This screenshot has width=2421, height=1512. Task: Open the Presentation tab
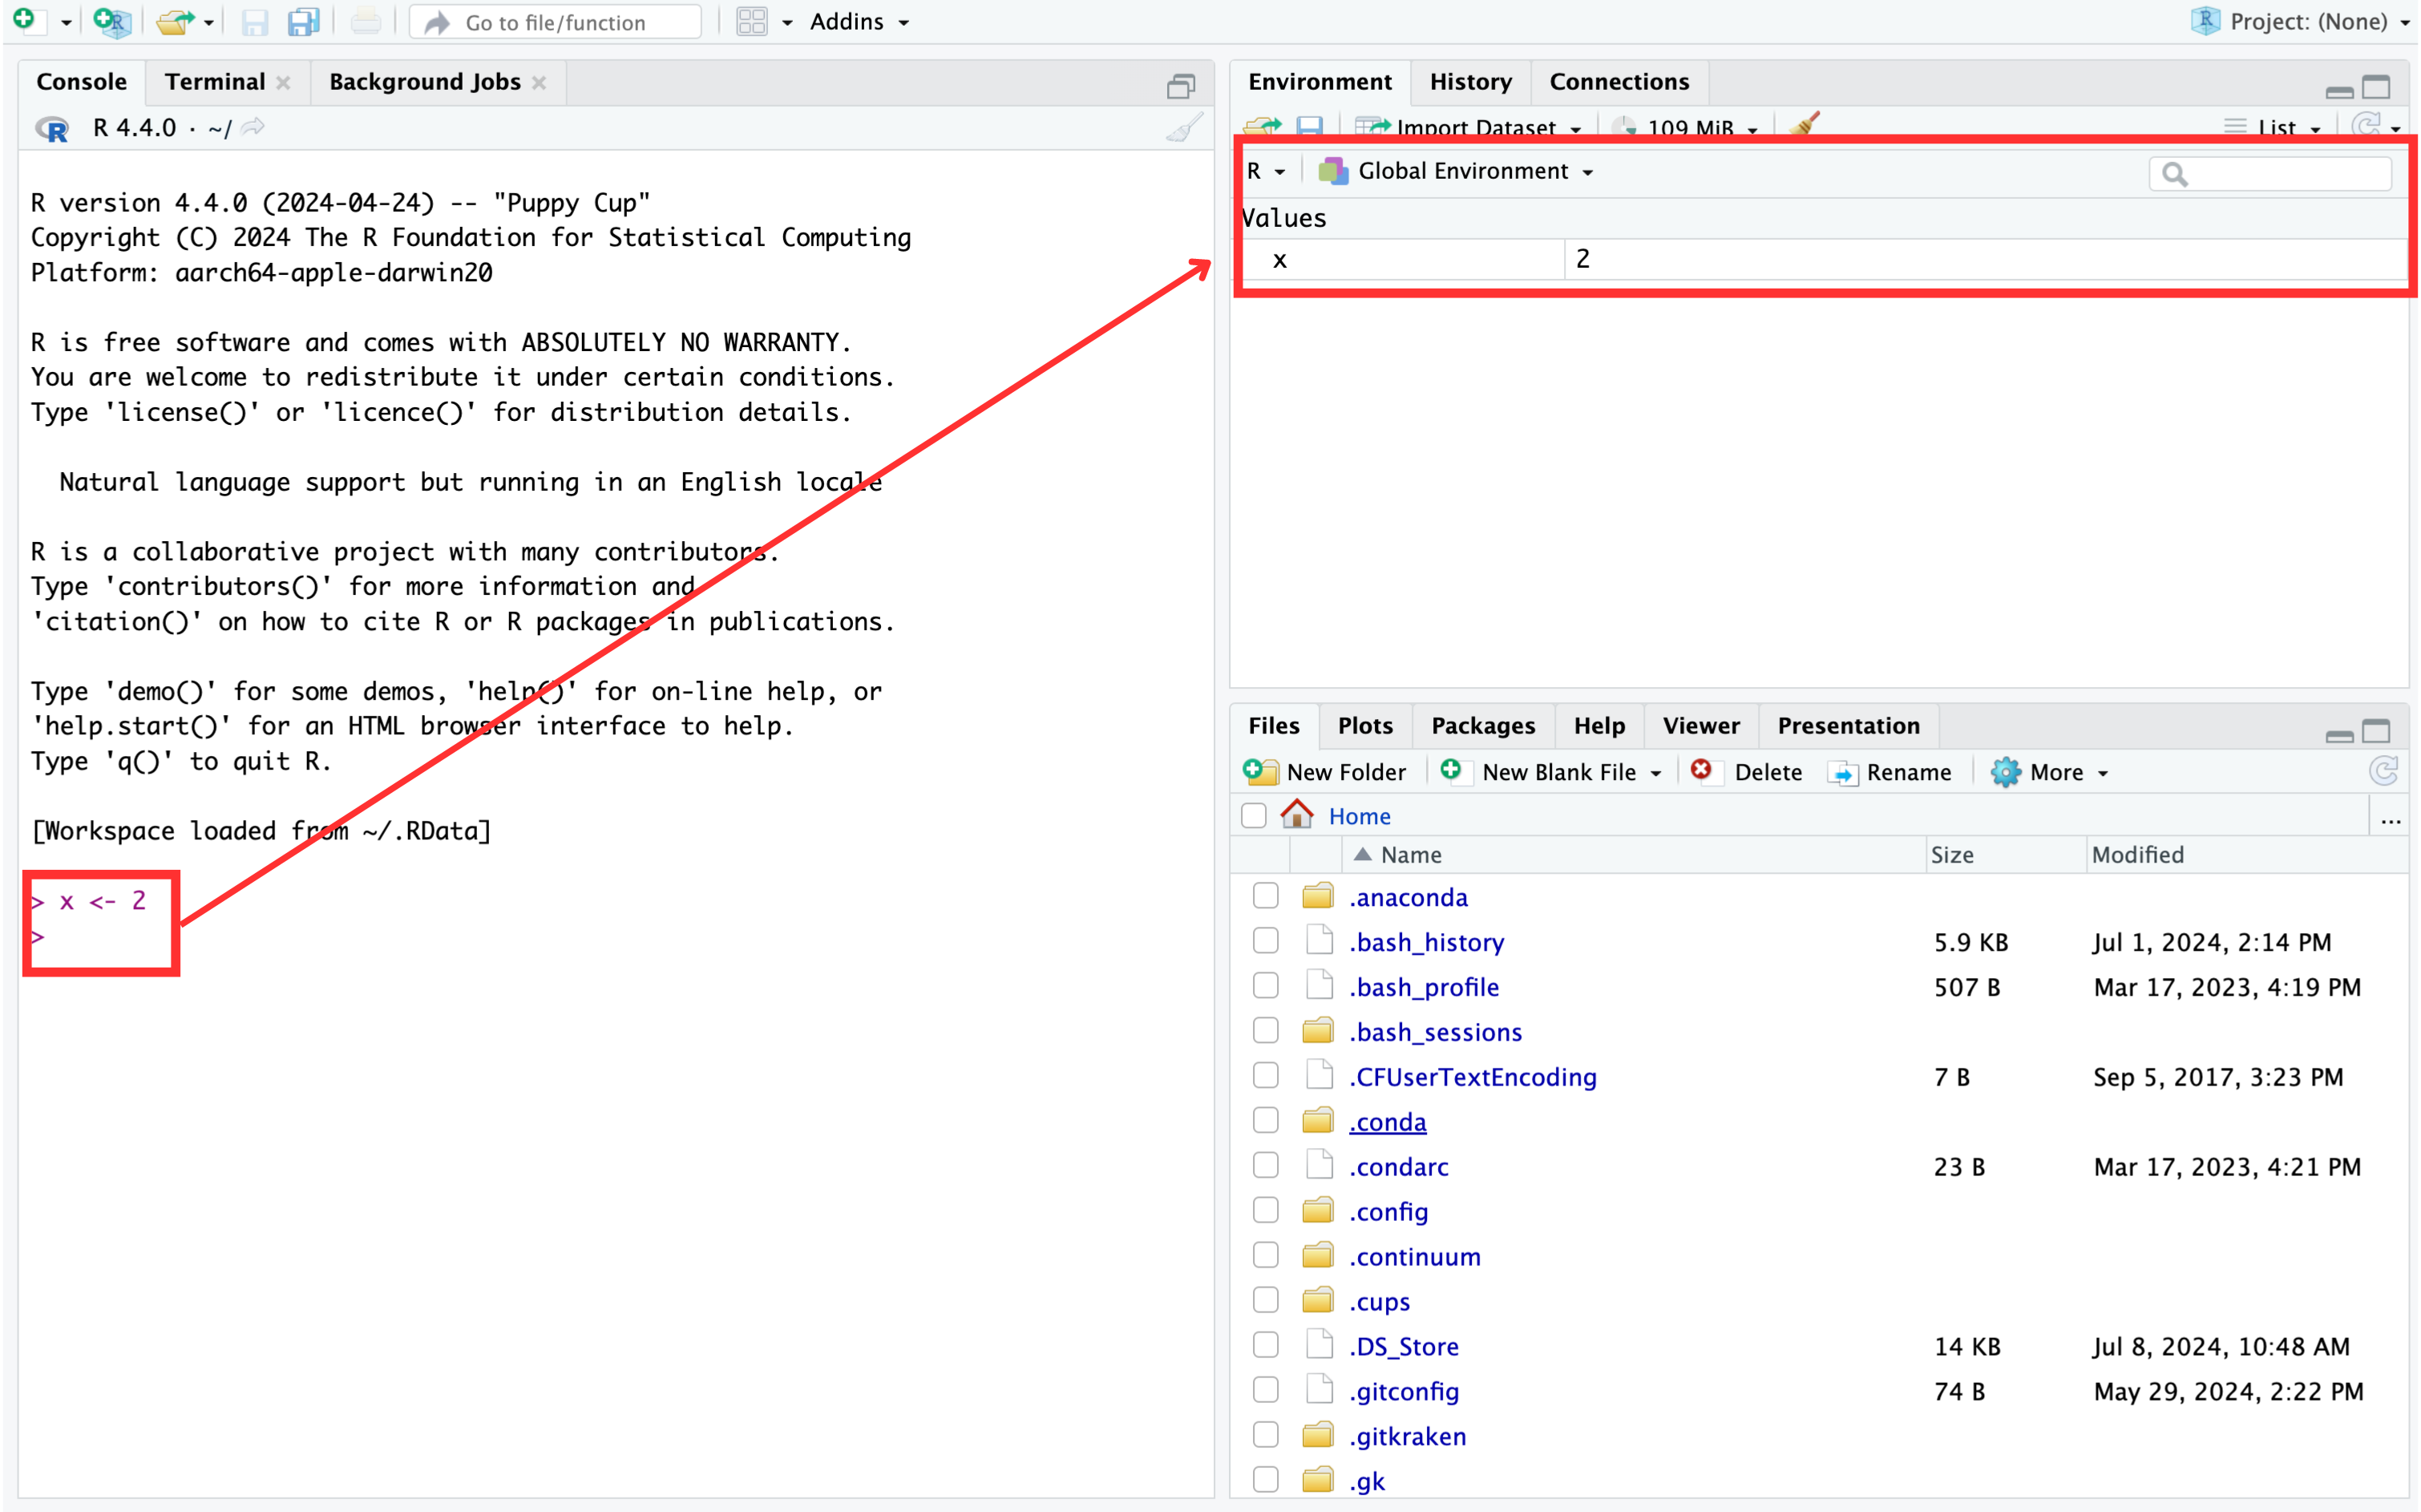1849,726
